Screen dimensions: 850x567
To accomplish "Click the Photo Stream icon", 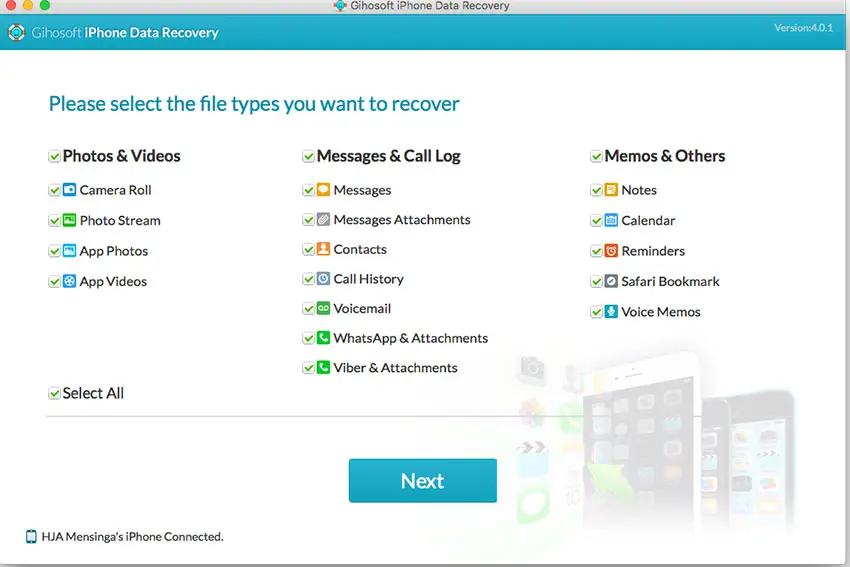I will click(x=69, y=220).
